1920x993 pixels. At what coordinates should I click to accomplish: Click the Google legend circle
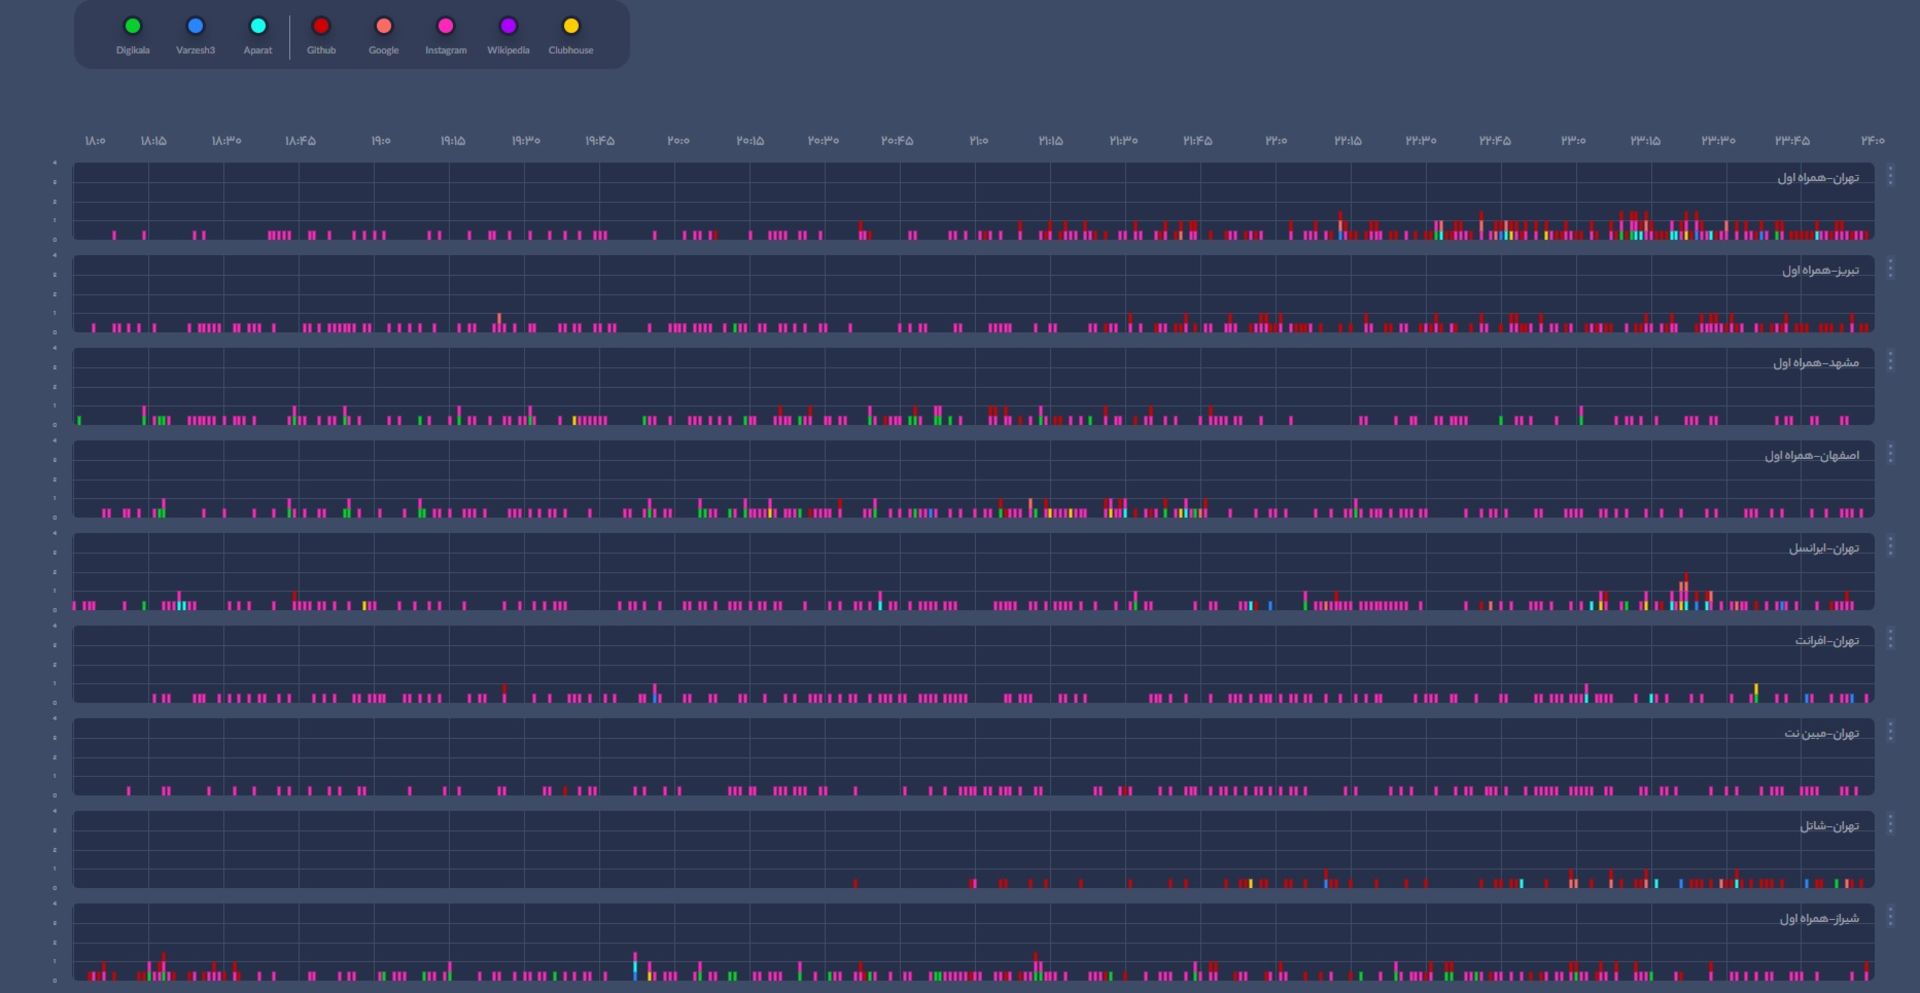[383, 27]
